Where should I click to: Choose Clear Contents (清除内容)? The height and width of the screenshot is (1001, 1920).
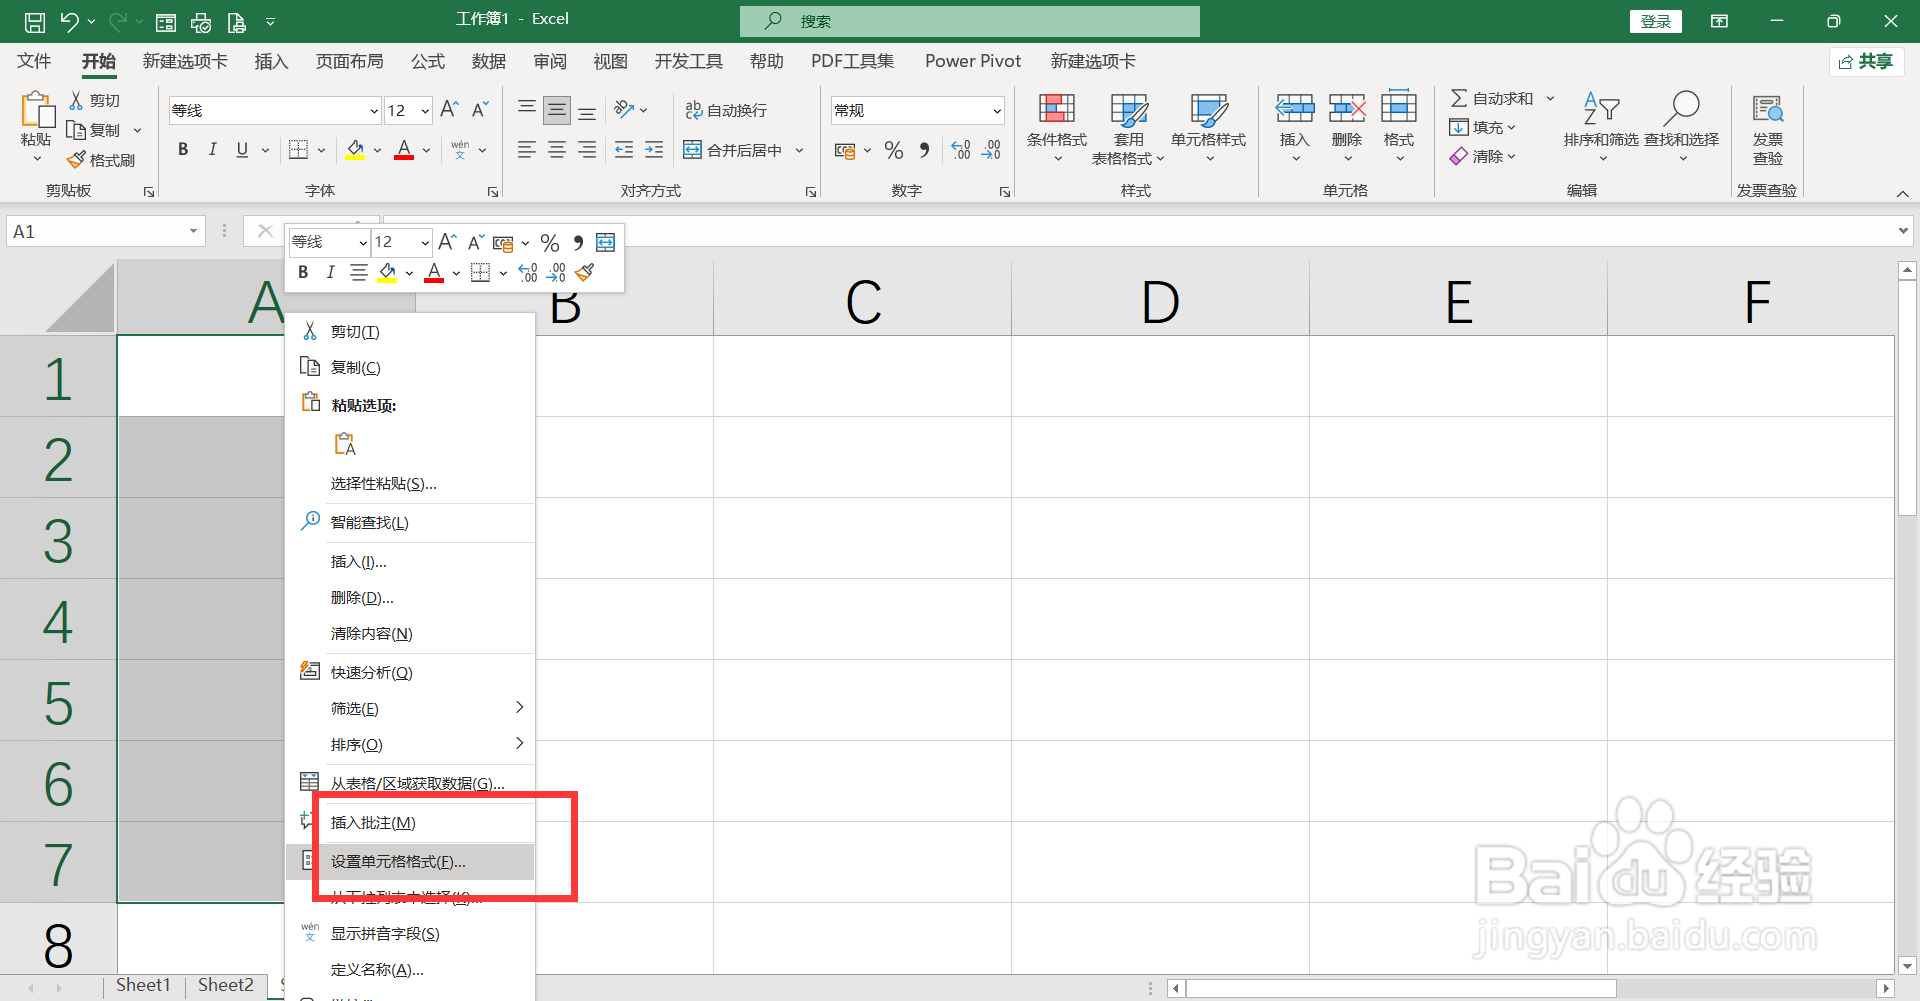[410, 634]
